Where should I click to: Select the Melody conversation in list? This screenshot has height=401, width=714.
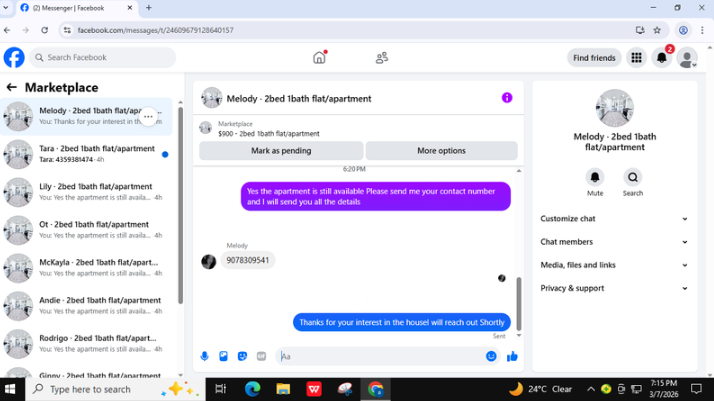point(87,117)
